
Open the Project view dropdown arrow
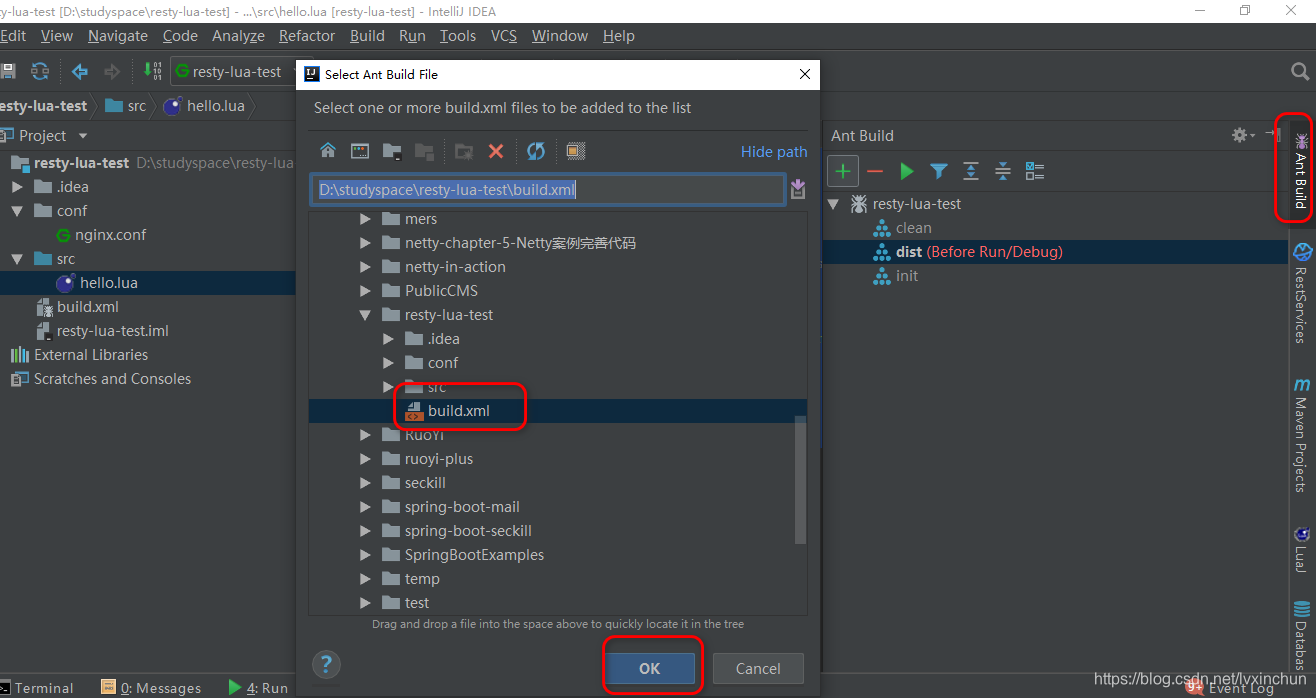[83, 136]
